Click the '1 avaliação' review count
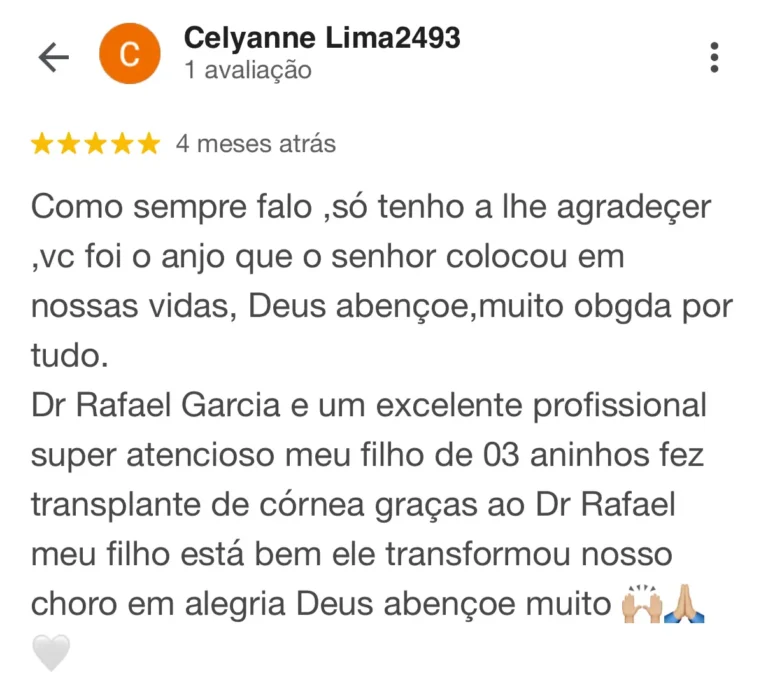 point(248,70)
